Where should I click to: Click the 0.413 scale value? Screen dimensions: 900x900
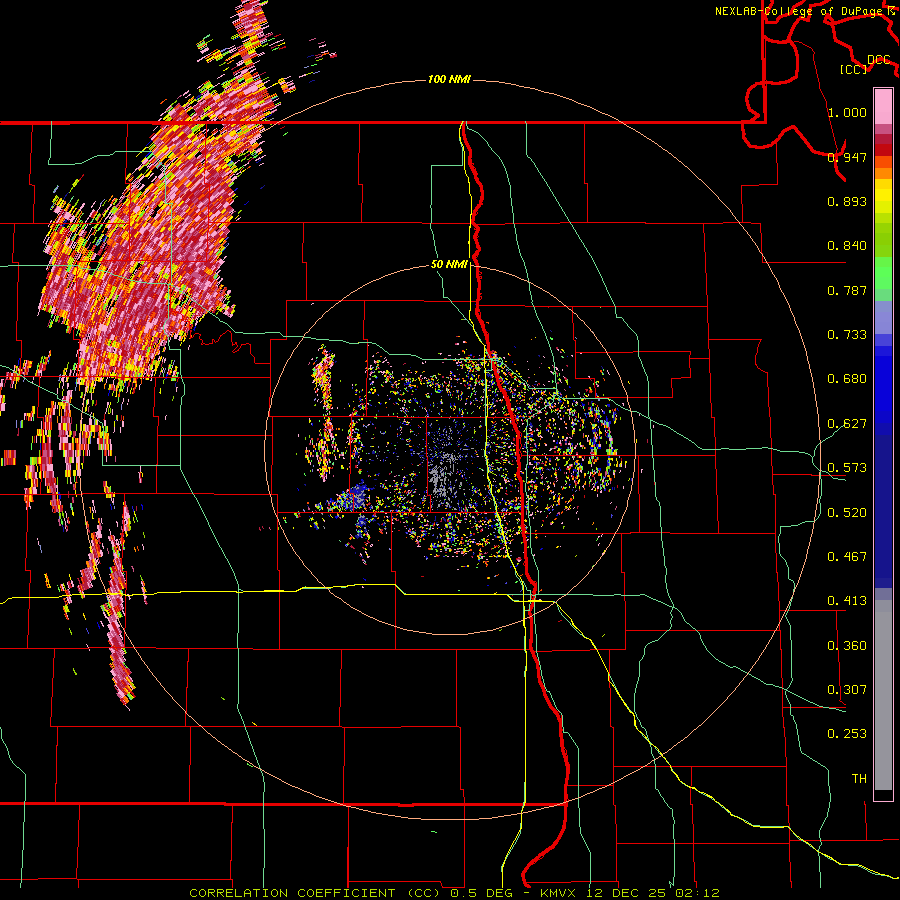coord(847,601)
